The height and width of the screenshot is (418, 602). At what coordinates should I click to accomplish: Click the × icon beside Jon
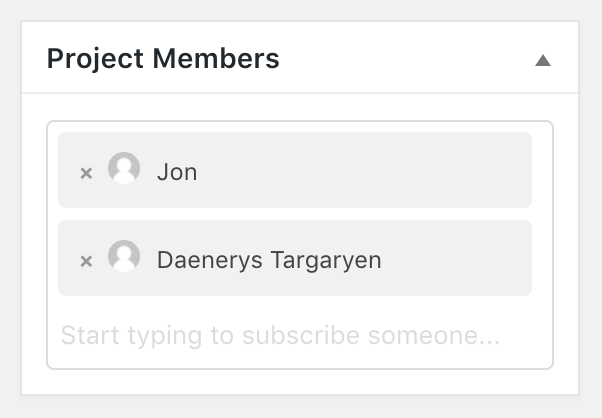click(86, 172)
